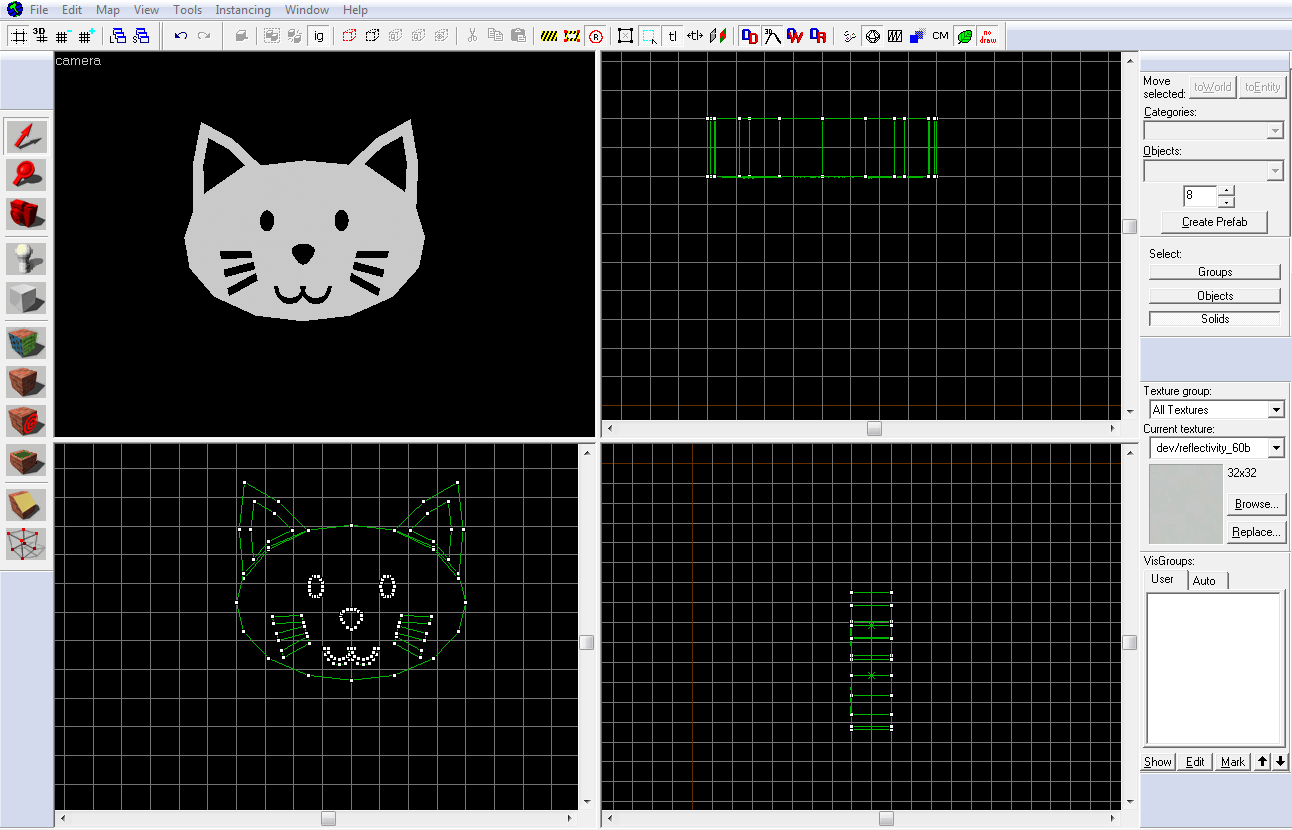Screen dimensions: 1292x830
Task: Toggle the ig ignore groups button
Action: [319, 36]
